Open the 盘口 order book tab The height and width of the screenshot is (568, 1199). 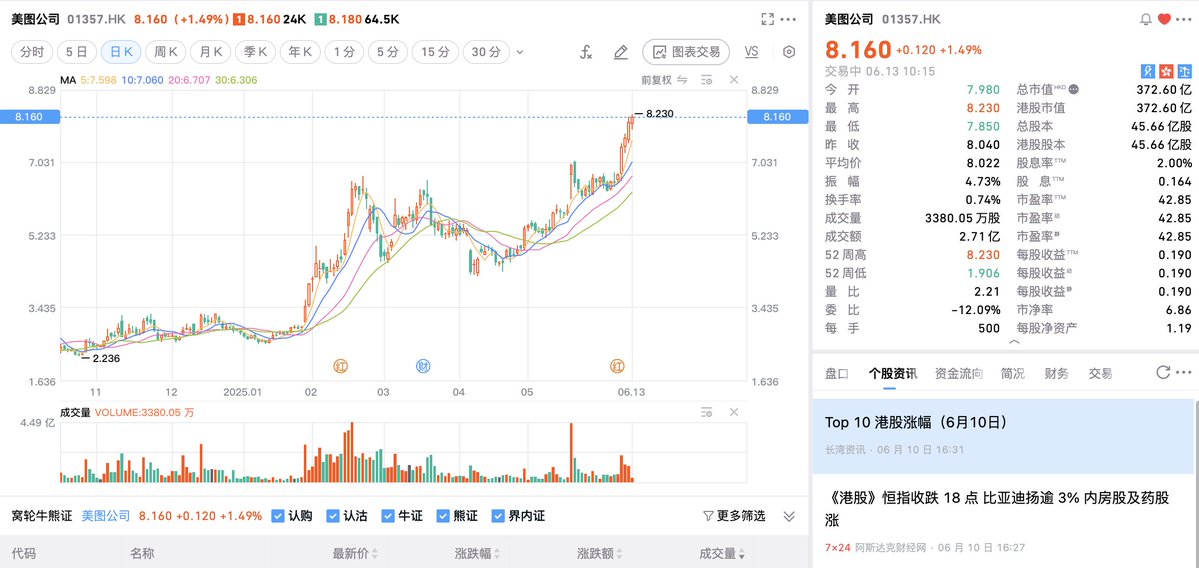837,373
